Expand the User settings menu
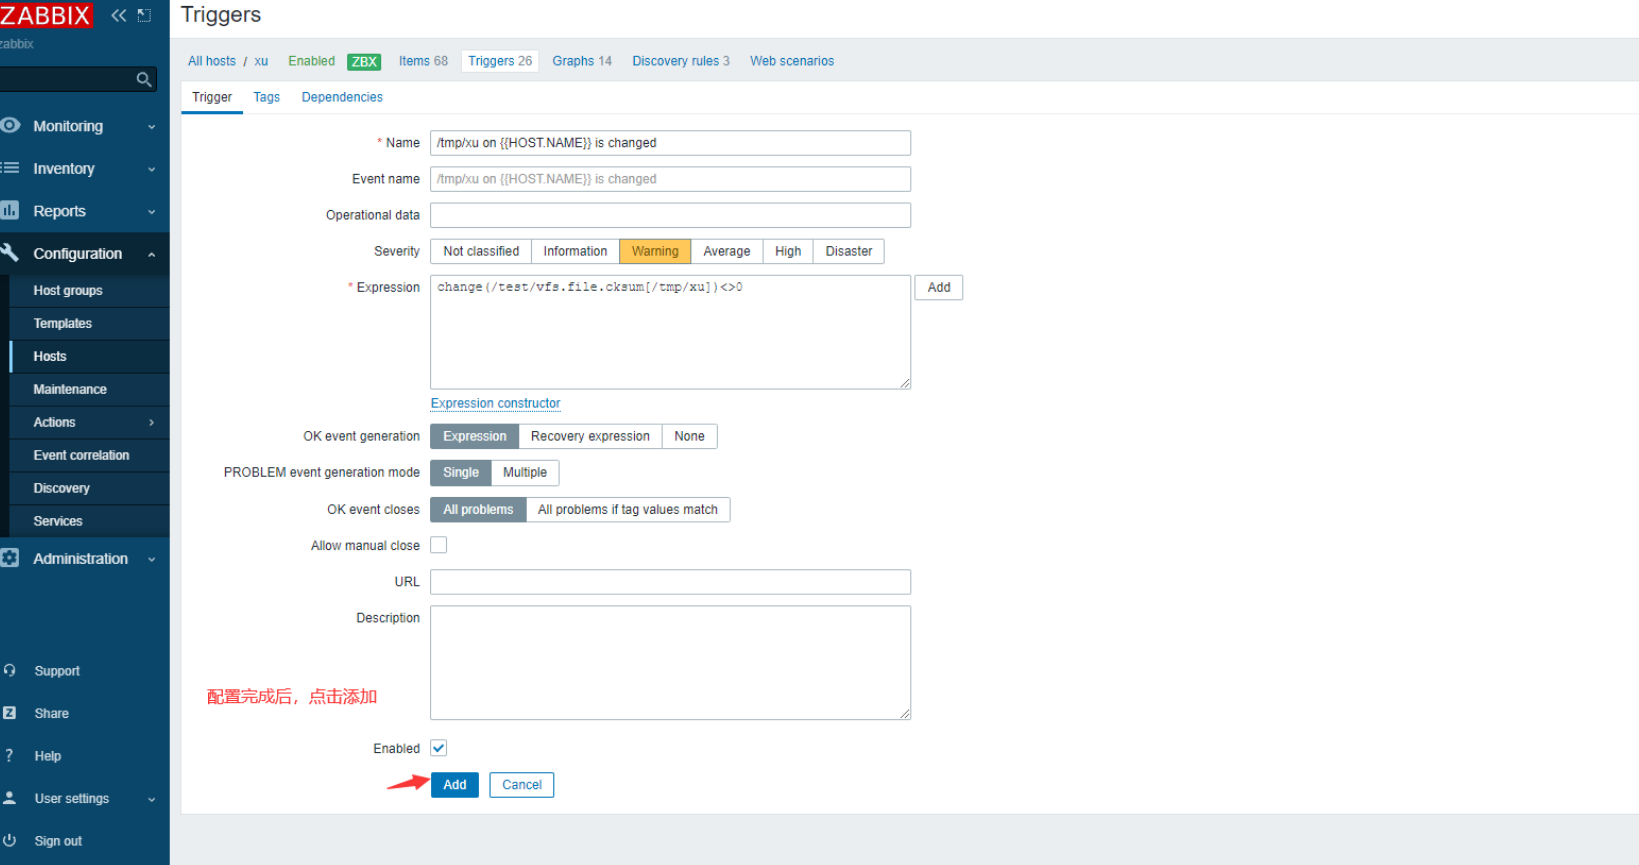1639x865 pixels. click(x=152, y=799)
